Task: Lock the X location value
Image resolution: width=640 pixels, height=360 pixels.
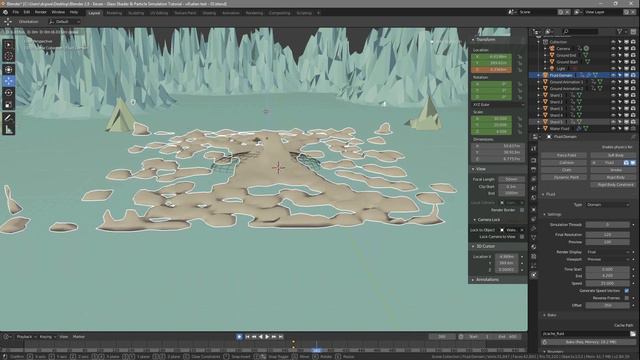Action: [520, 57]
